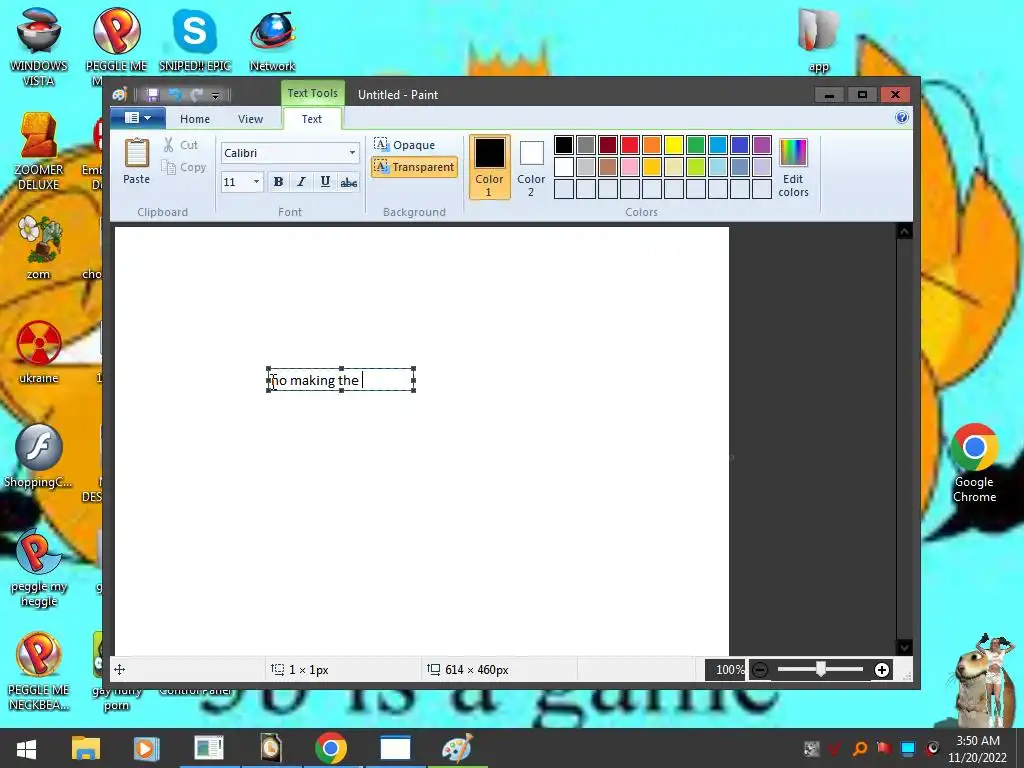Select the peggle my heggle desktop icon

(39, 568)
